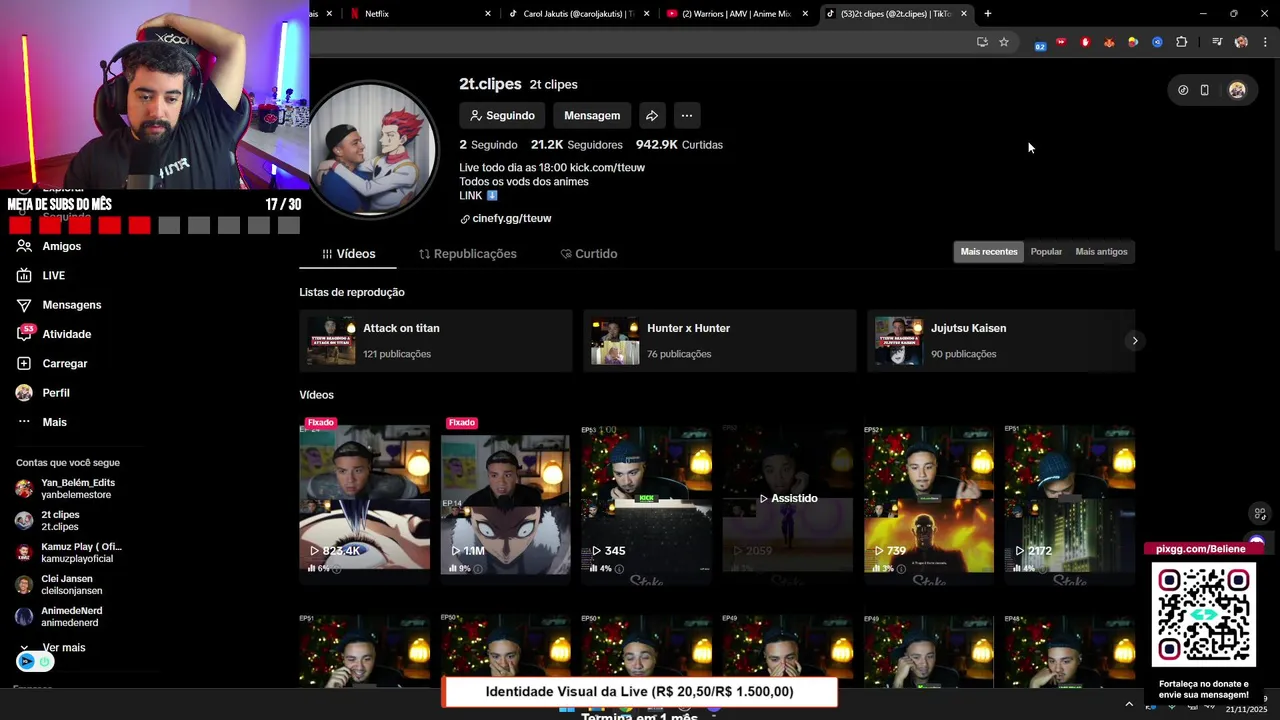This screenshot has width=1280, height=720.
Task: Open the three-dots more options button on profile
Action: [687, 116]
